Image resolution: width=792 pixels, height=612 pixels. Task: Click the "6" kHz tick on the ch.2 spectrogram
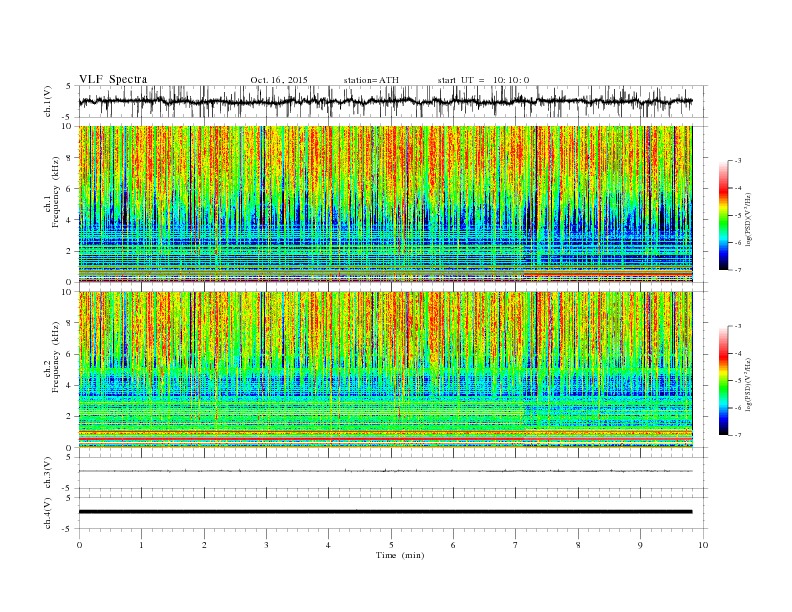click(70, 354)
